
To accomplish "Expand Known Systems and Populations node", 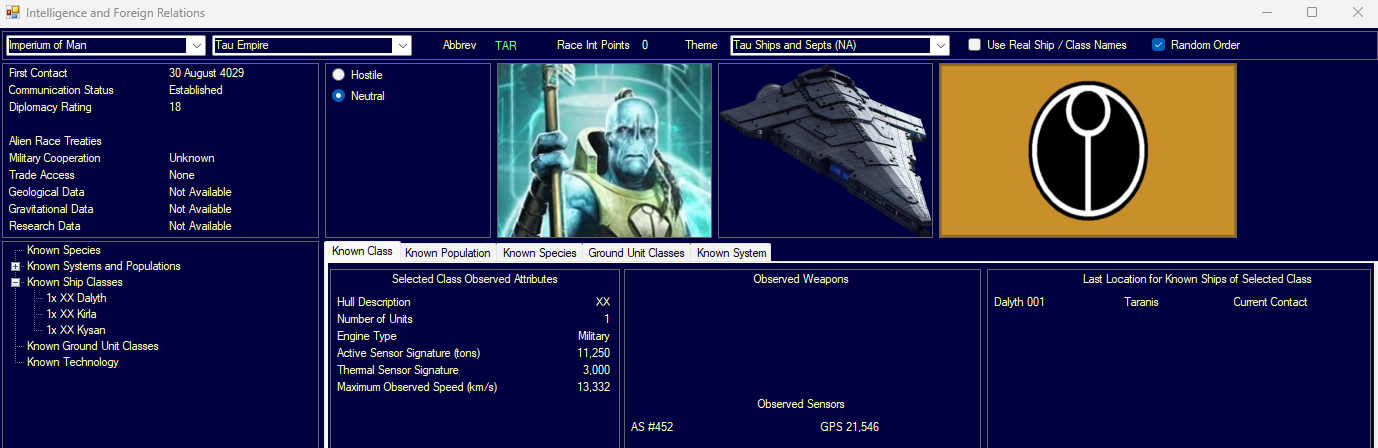I will pyautogui.click(x=15, y=266).
